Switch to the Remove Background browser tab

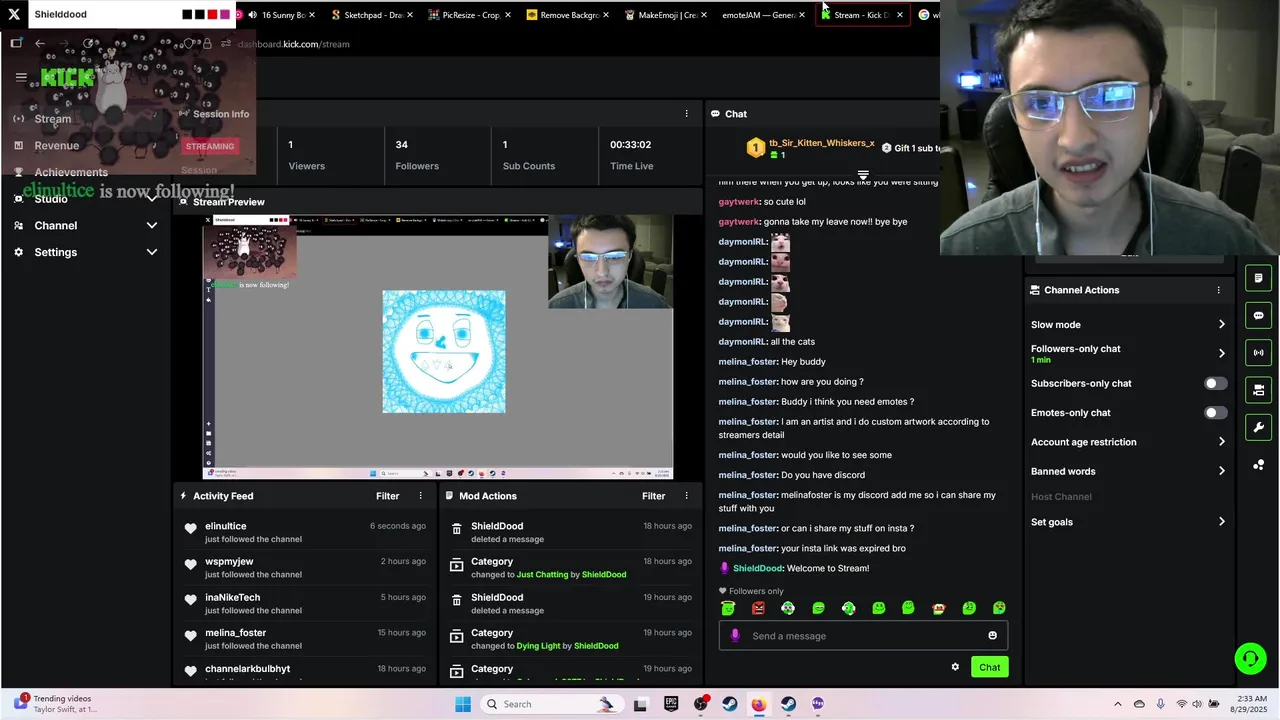(568, 15)
